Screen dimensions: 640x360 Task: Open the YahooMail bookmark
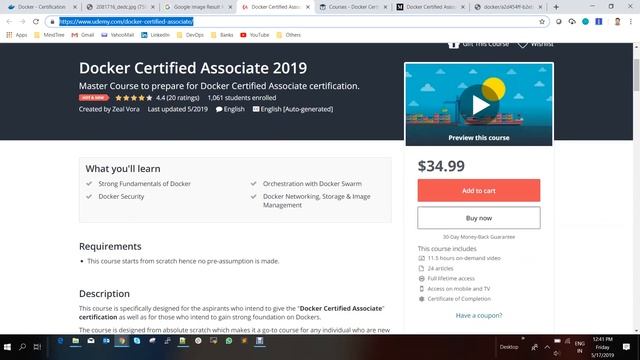[x=118, y=35]
